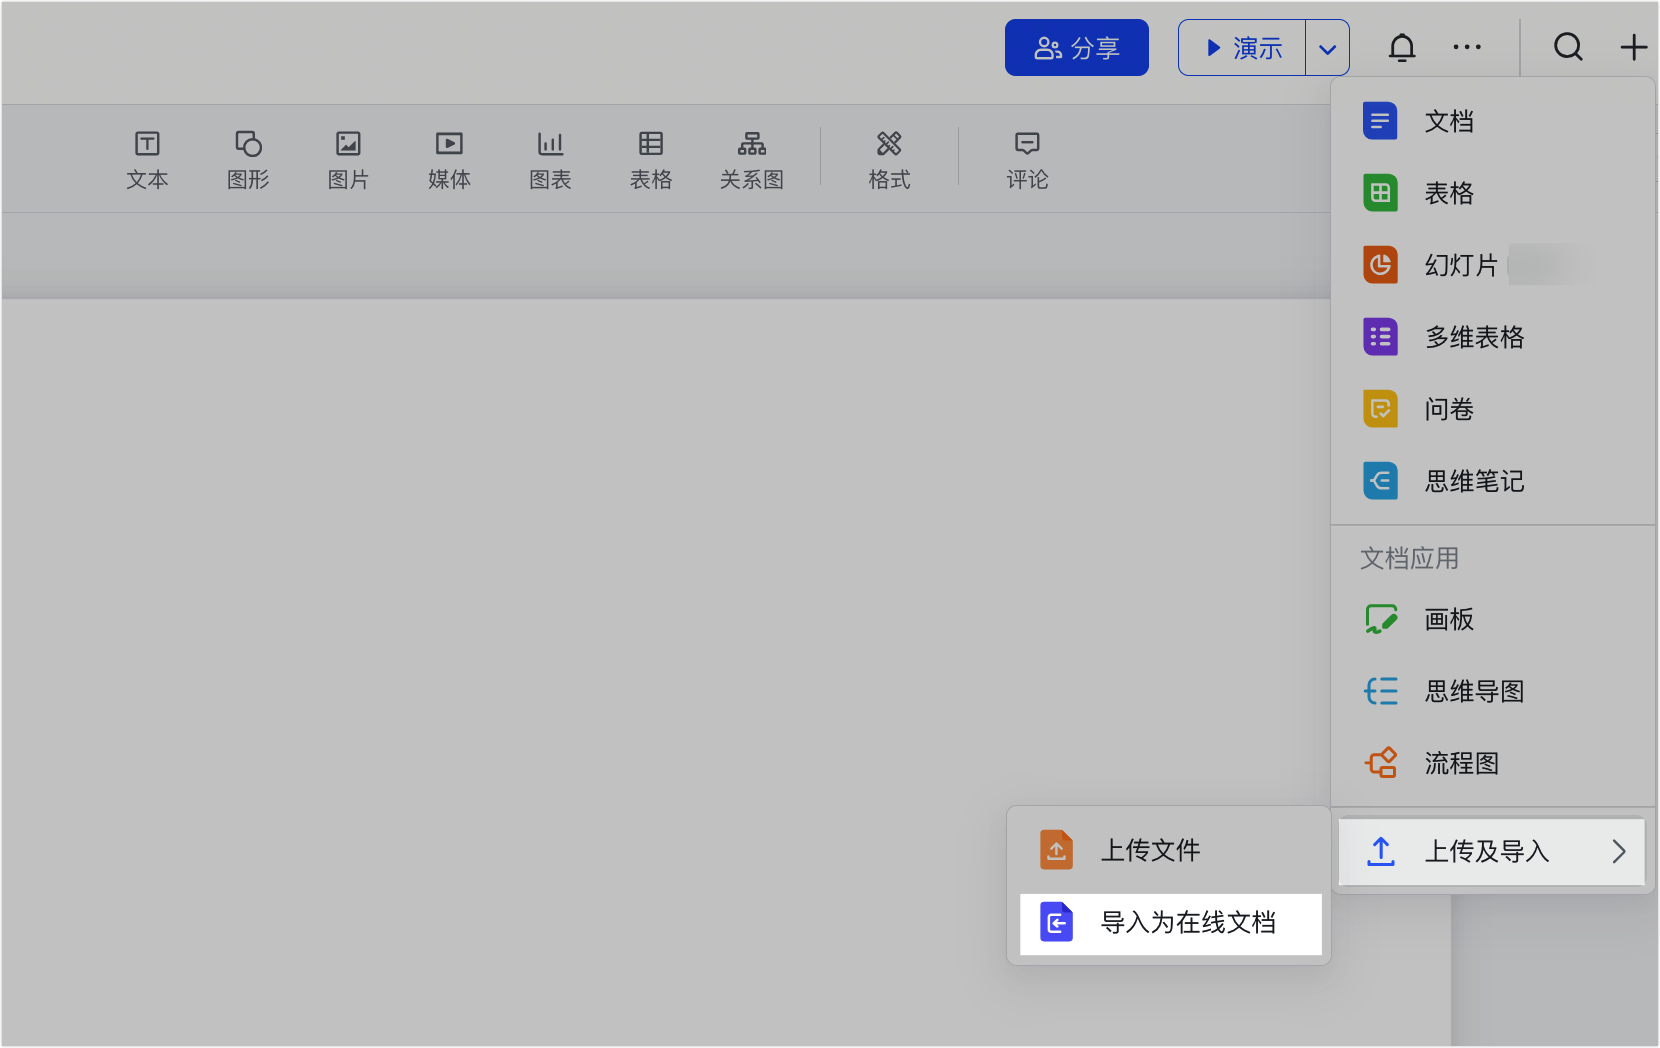Image resolution: width=1660 pixels, height=1048 pixels.
Task: Insert a chart using 图表 tool
Action: pos(550,159)
